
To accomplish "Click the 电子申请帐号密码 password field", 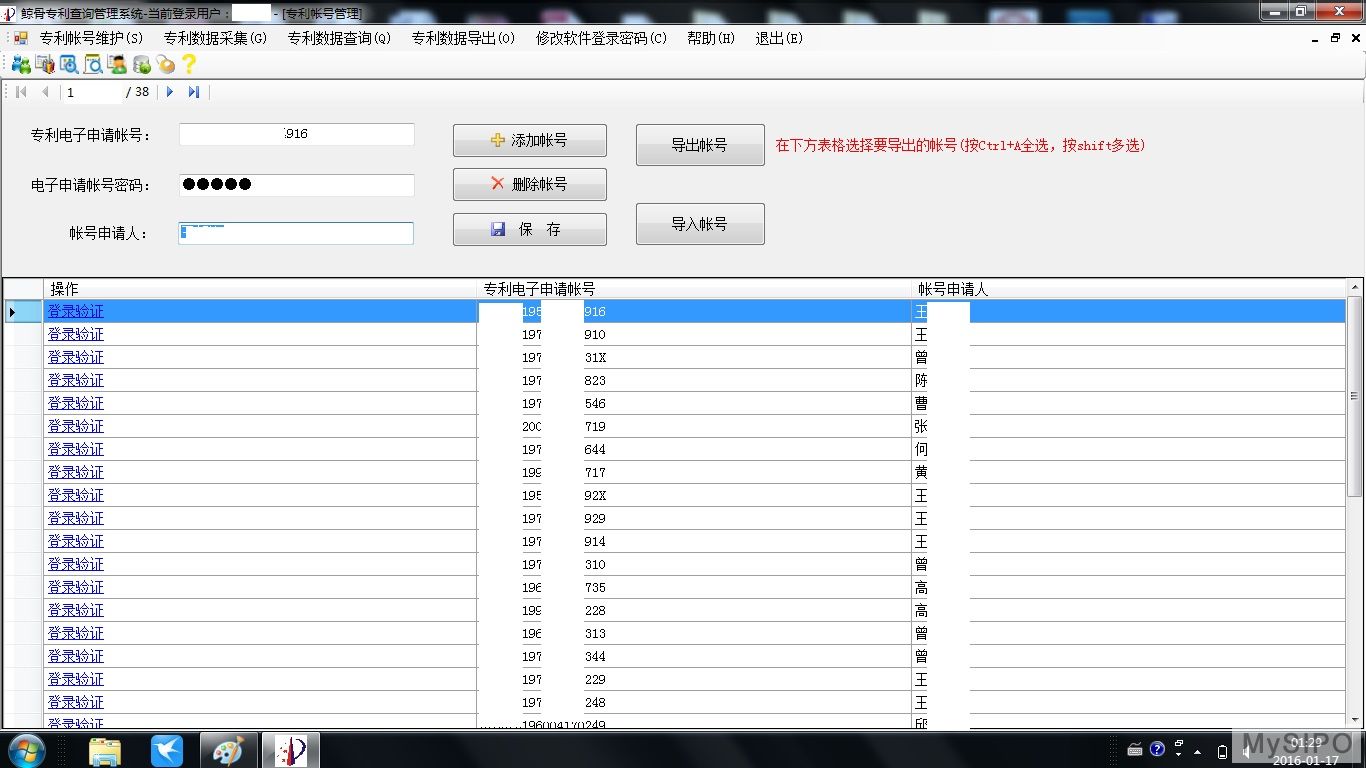I will [x=296, y=185].
